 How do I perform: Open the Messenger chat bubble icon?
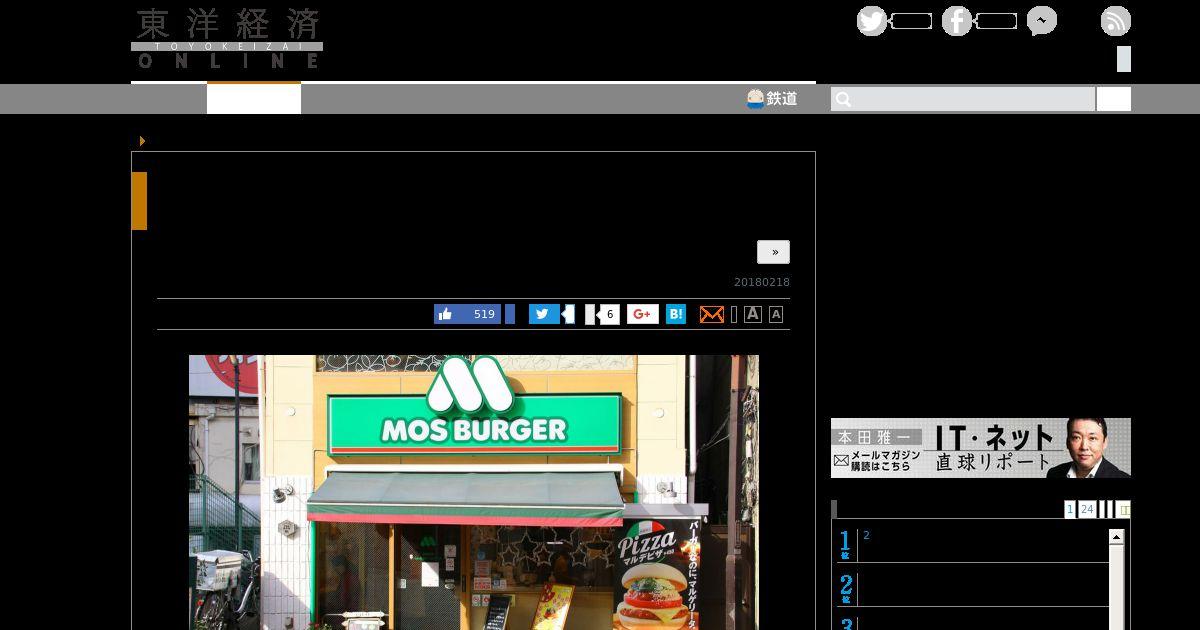coord(1042,21)
